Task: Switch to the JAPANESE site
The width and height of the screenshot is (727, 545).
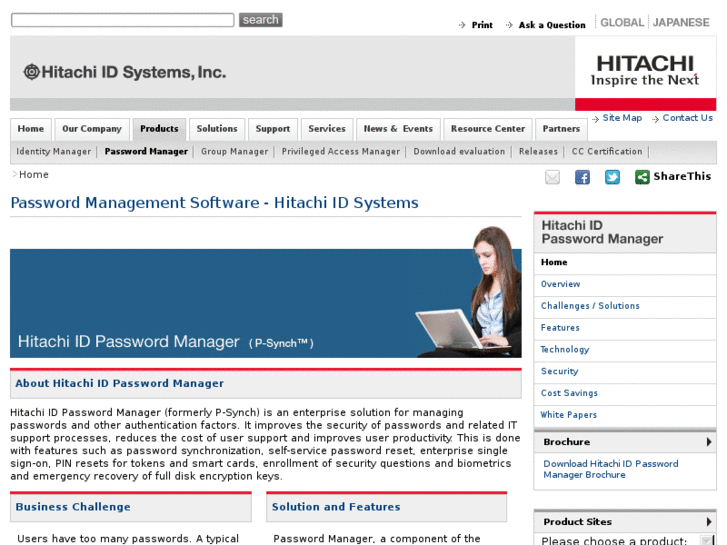Action: pos(681,22)
